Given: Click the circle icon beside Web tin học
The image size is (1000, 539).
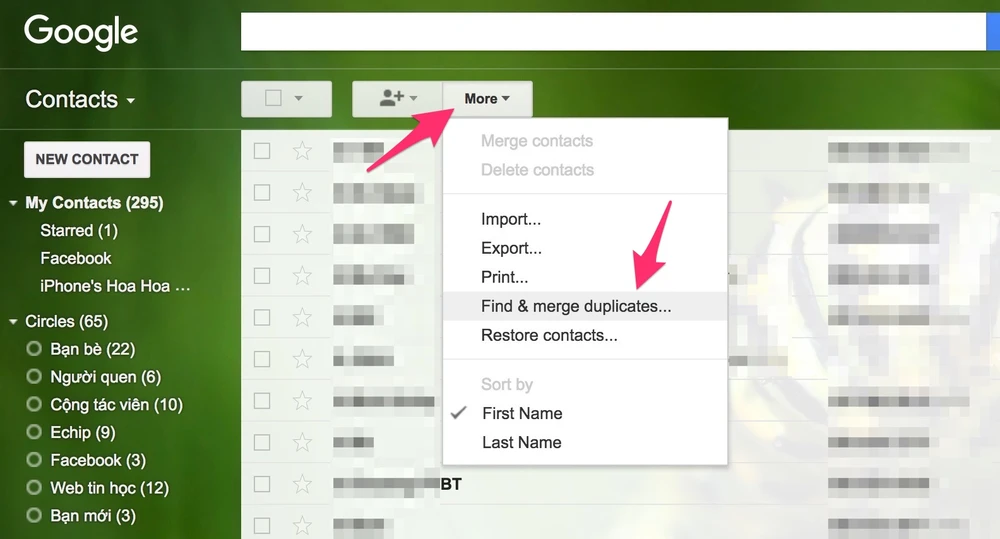Looking at the screenshot, I should pyautogui.click(x=34, y=488).
